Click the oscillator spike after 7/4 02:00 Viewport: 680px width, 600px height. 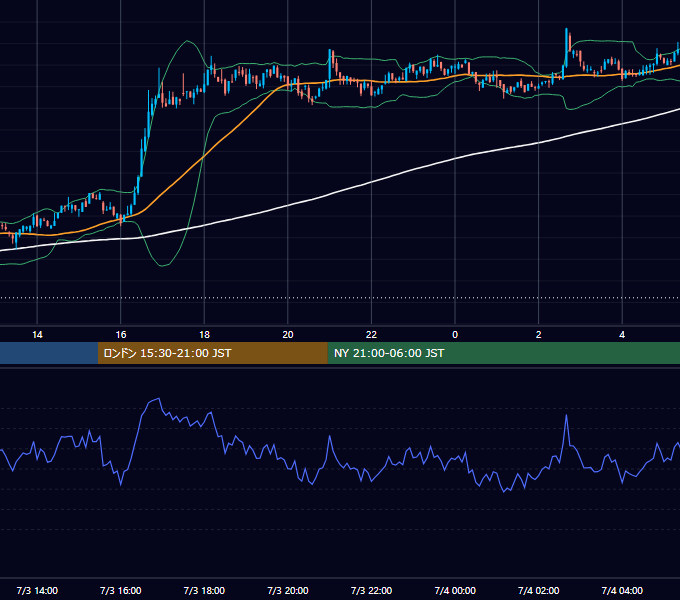[x=566, y=416]
